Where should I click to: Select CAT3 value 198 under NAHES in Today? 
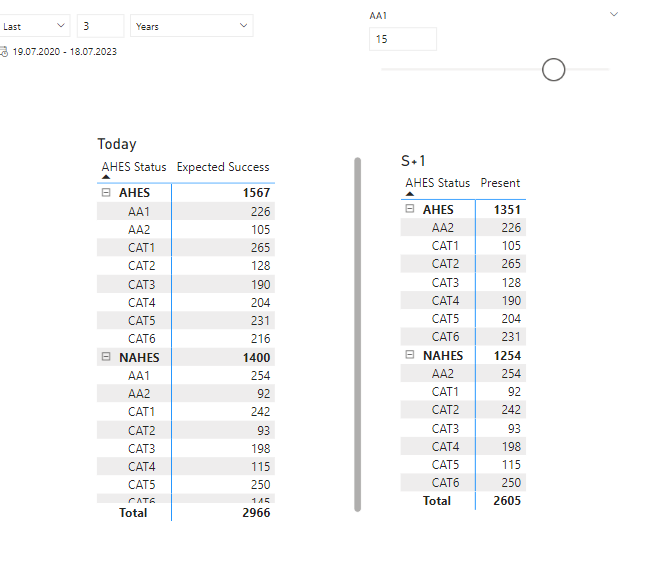click(x=260, y=449)
